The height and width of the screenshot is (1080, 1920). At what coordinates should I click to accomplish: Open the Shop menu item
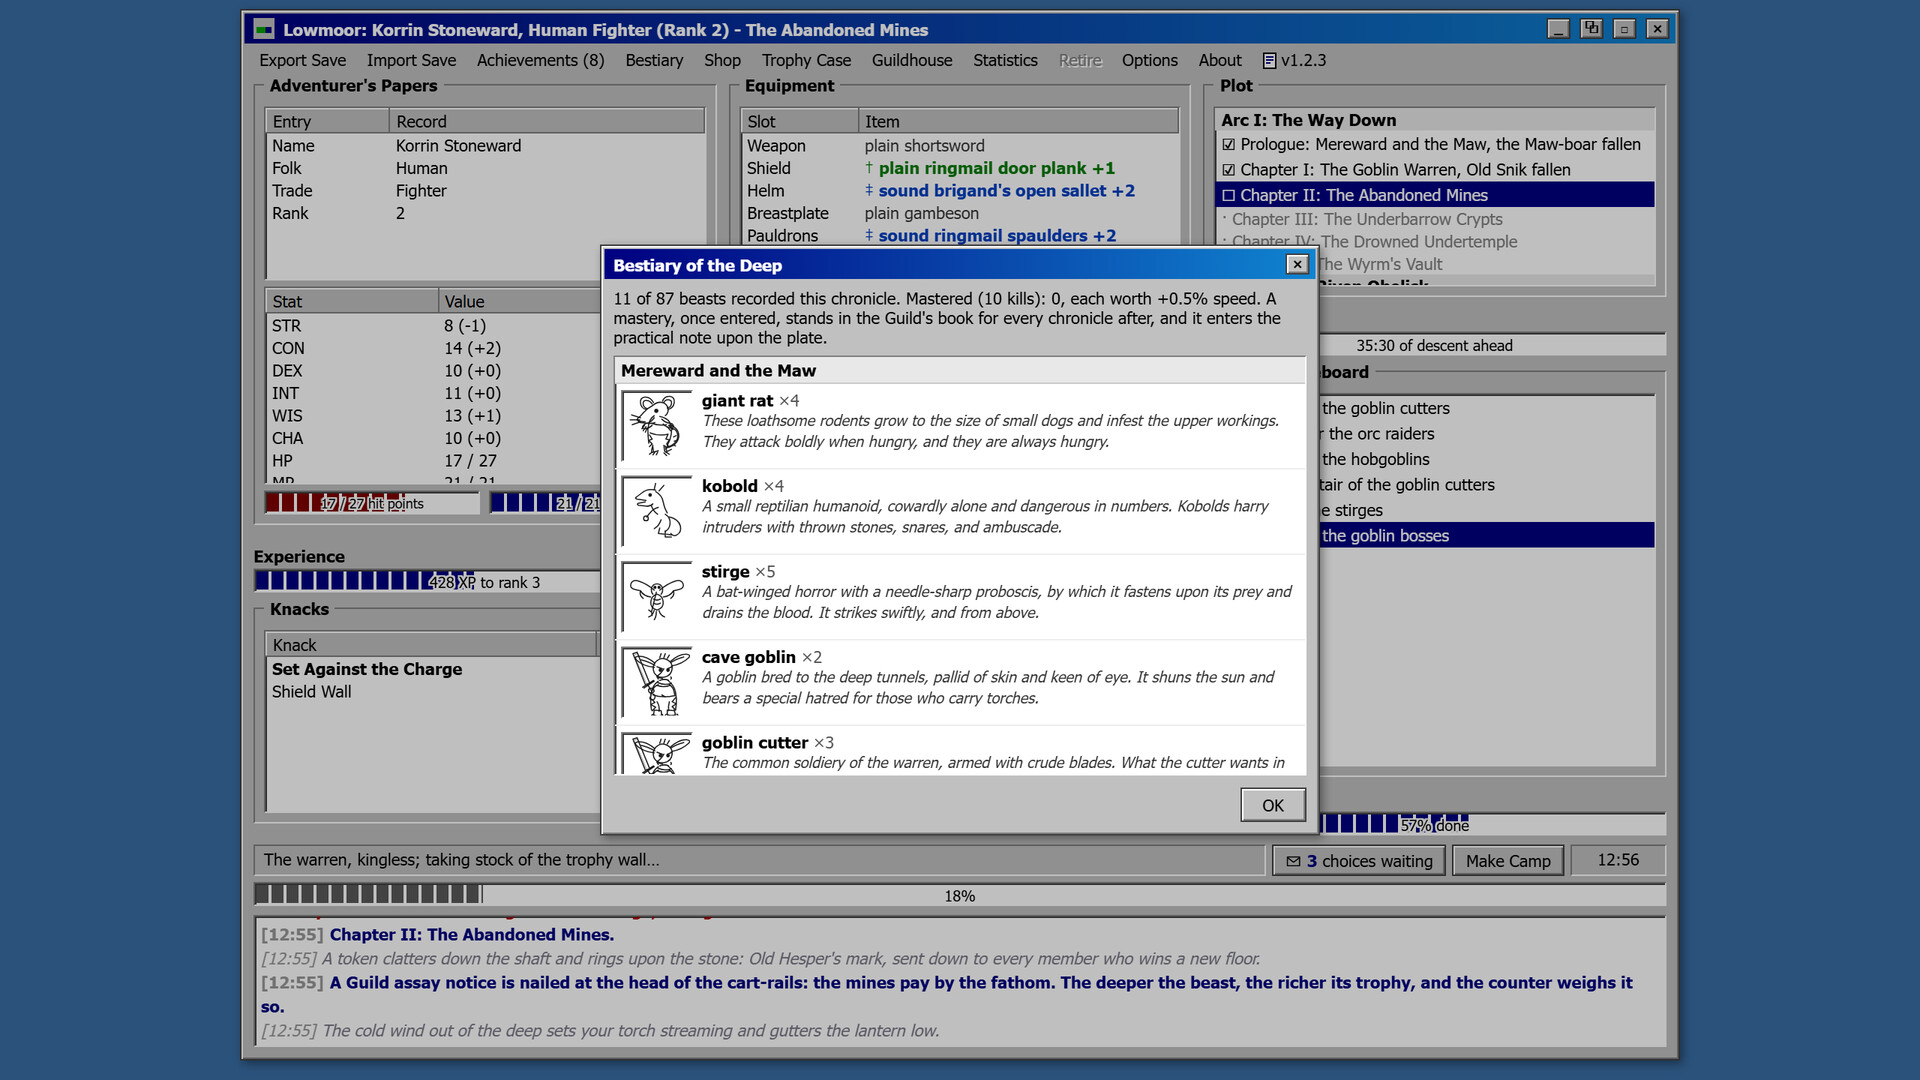722,60
